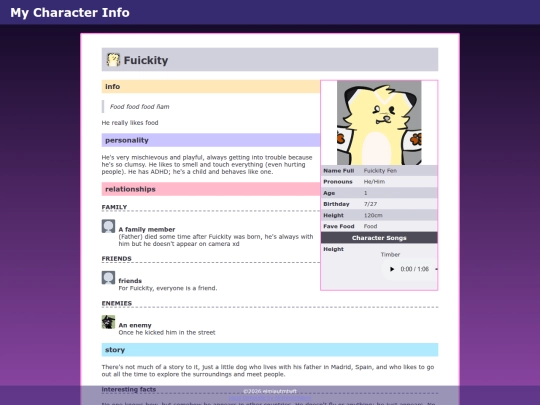The height and width of the screenshot is (405, 540).
Task: Click 'An enemy' entry name
Action: tap(135, 325)
